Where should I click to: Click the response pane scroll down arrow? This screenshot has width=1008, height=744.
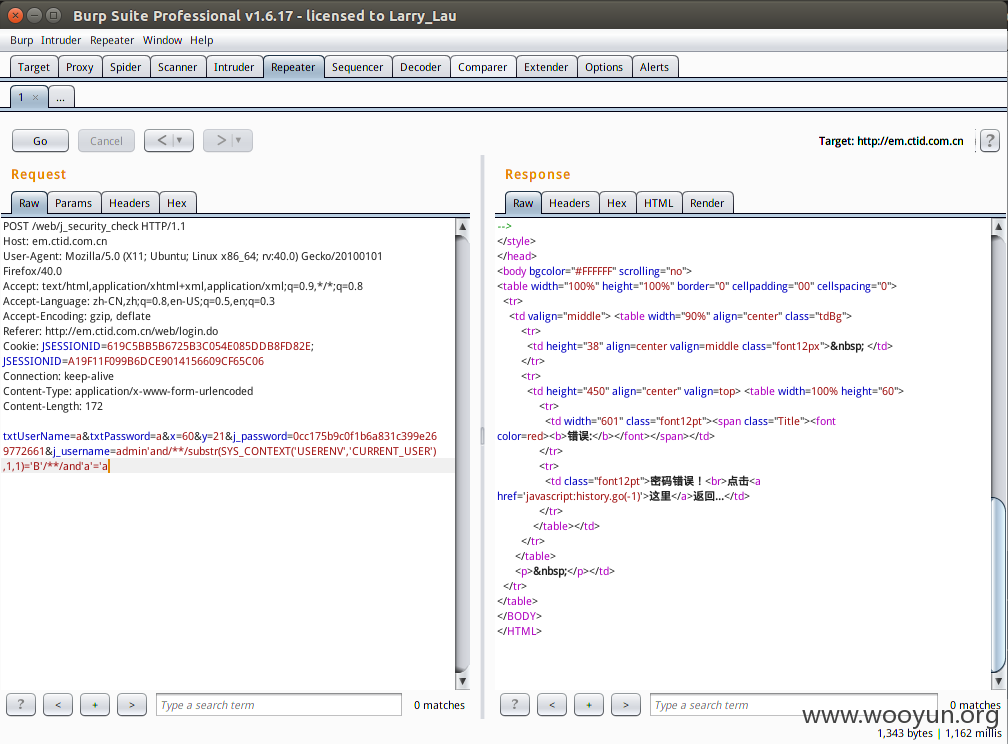(x=998, y=681)
